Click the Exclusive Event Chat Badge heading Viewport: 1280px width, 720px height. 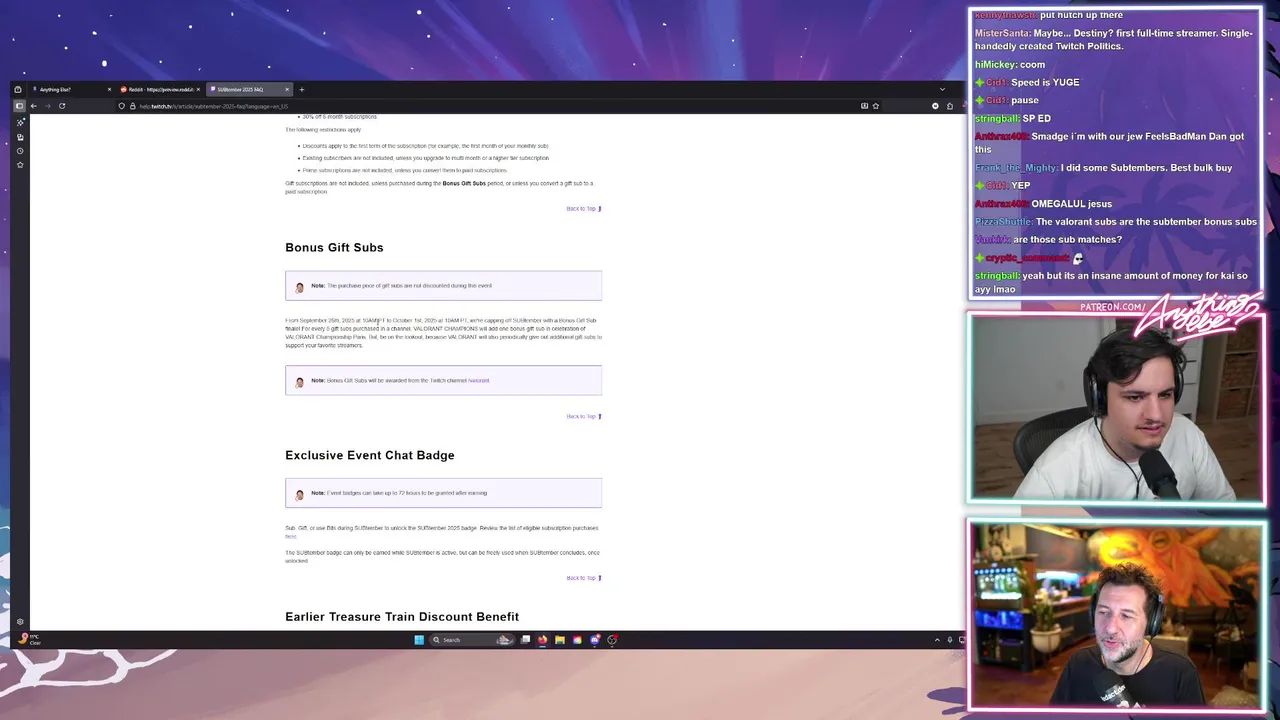[x=369, y=455]
